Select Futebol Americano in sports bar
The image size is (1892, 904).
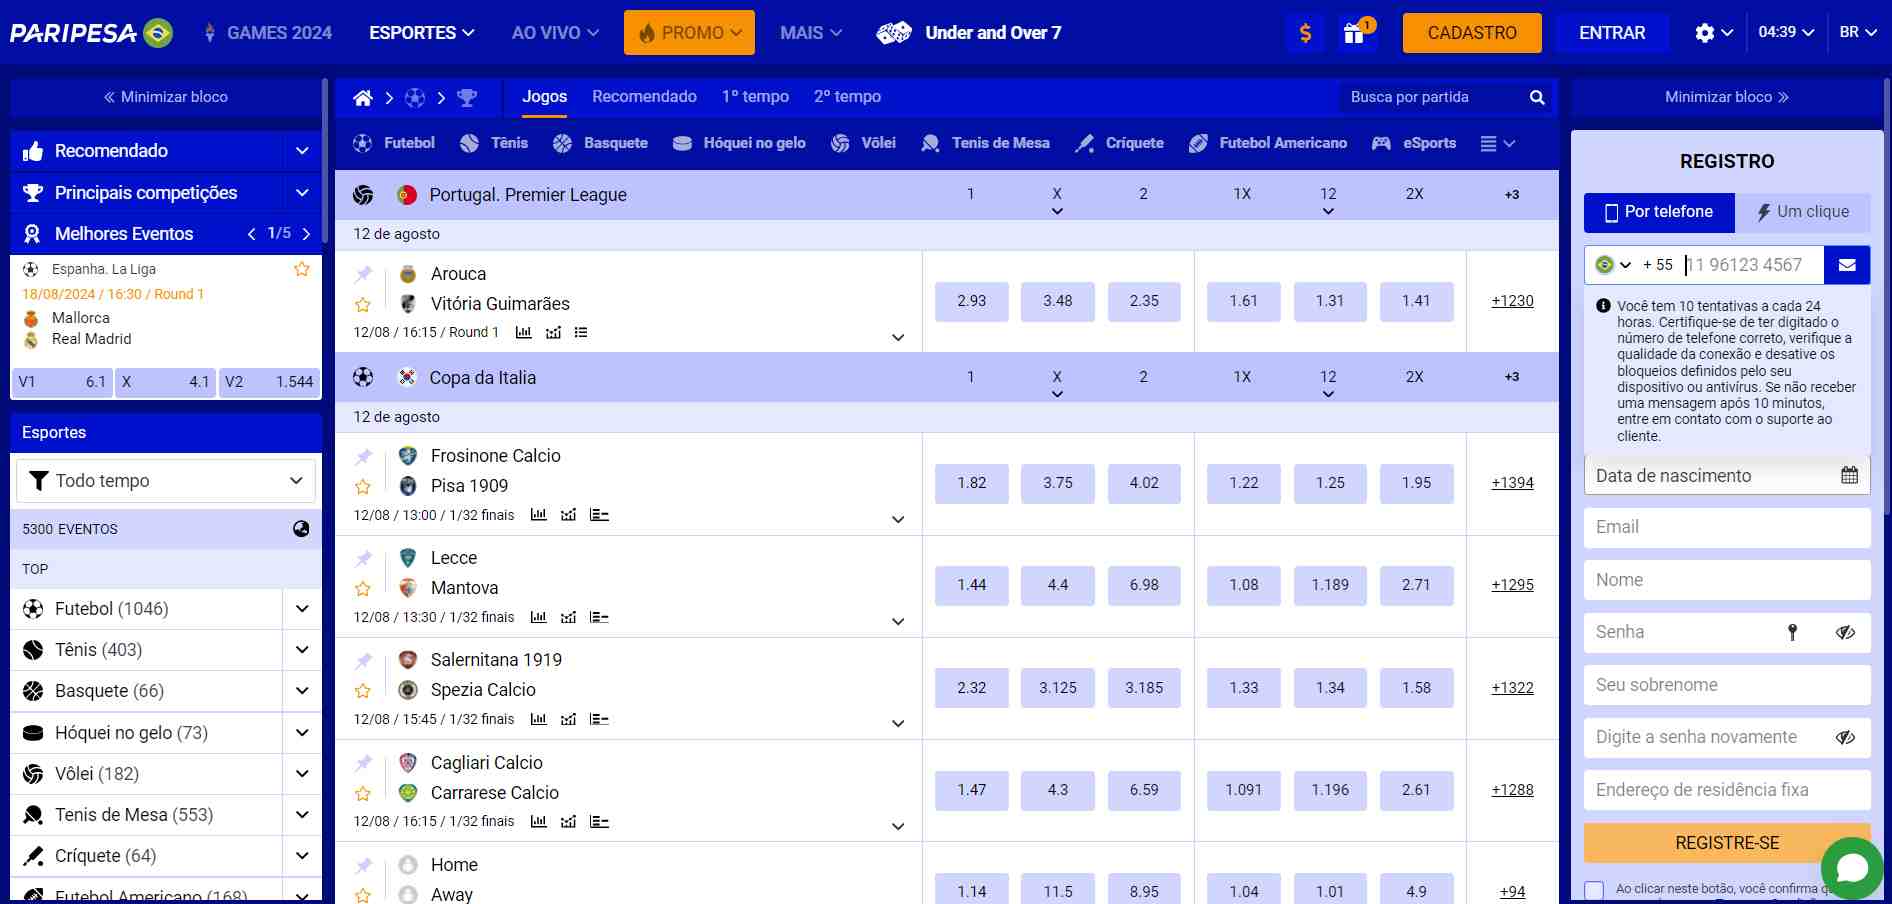(1268, 143)
